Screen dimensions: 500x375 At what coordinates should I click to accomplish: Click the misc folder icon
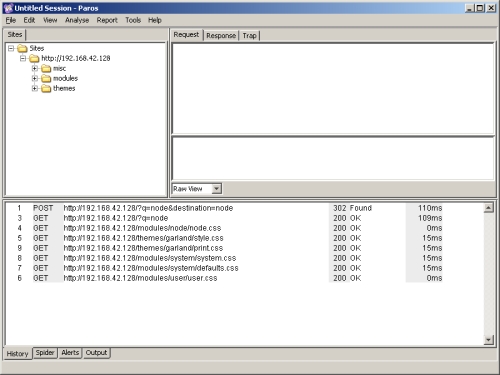(46, 69)
